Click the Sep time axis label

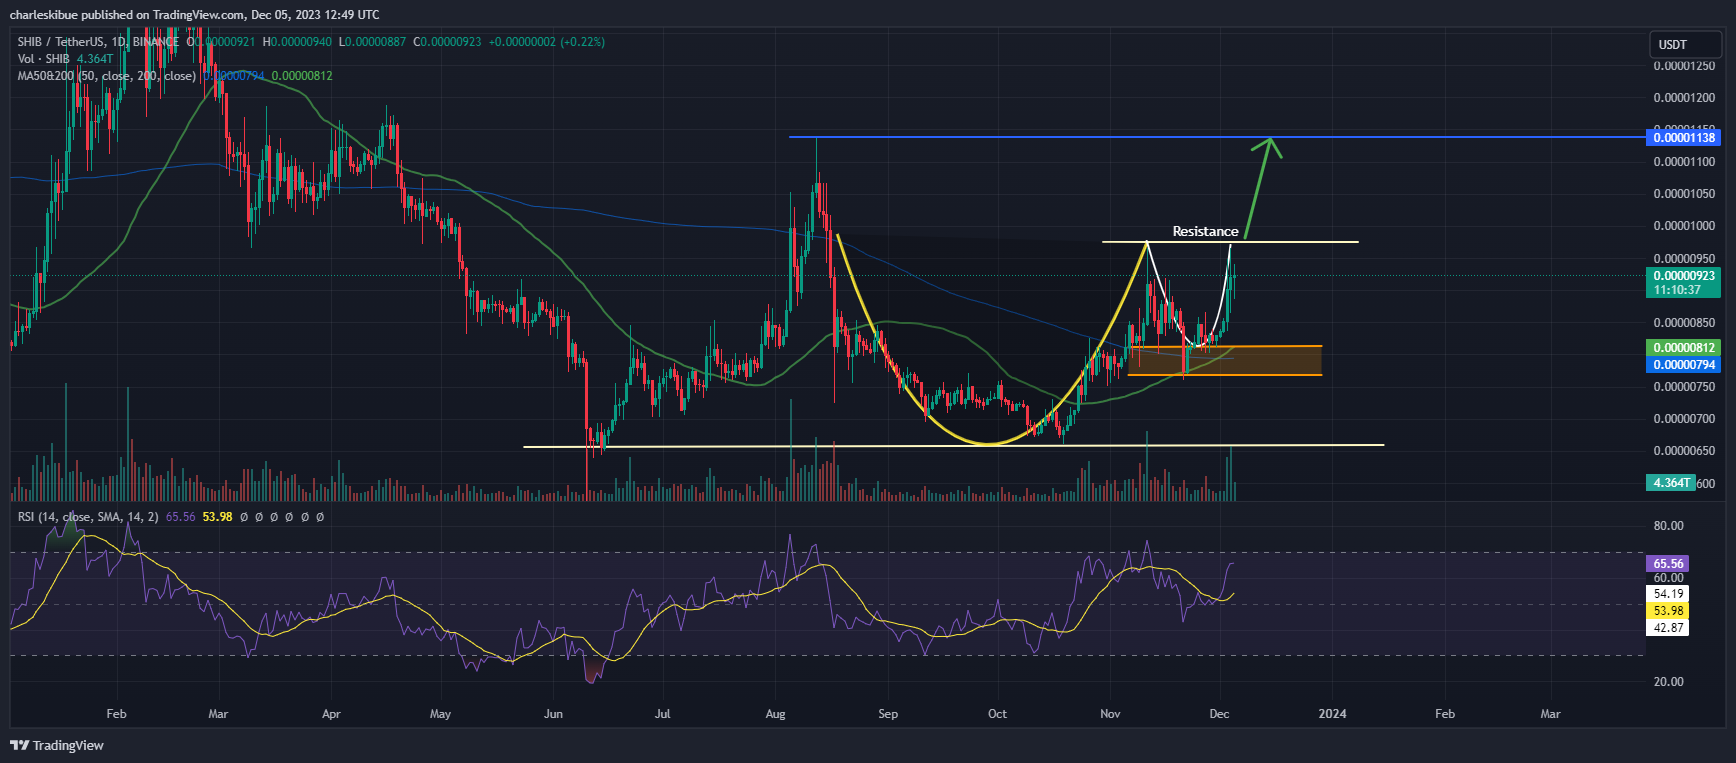point(888,714)
